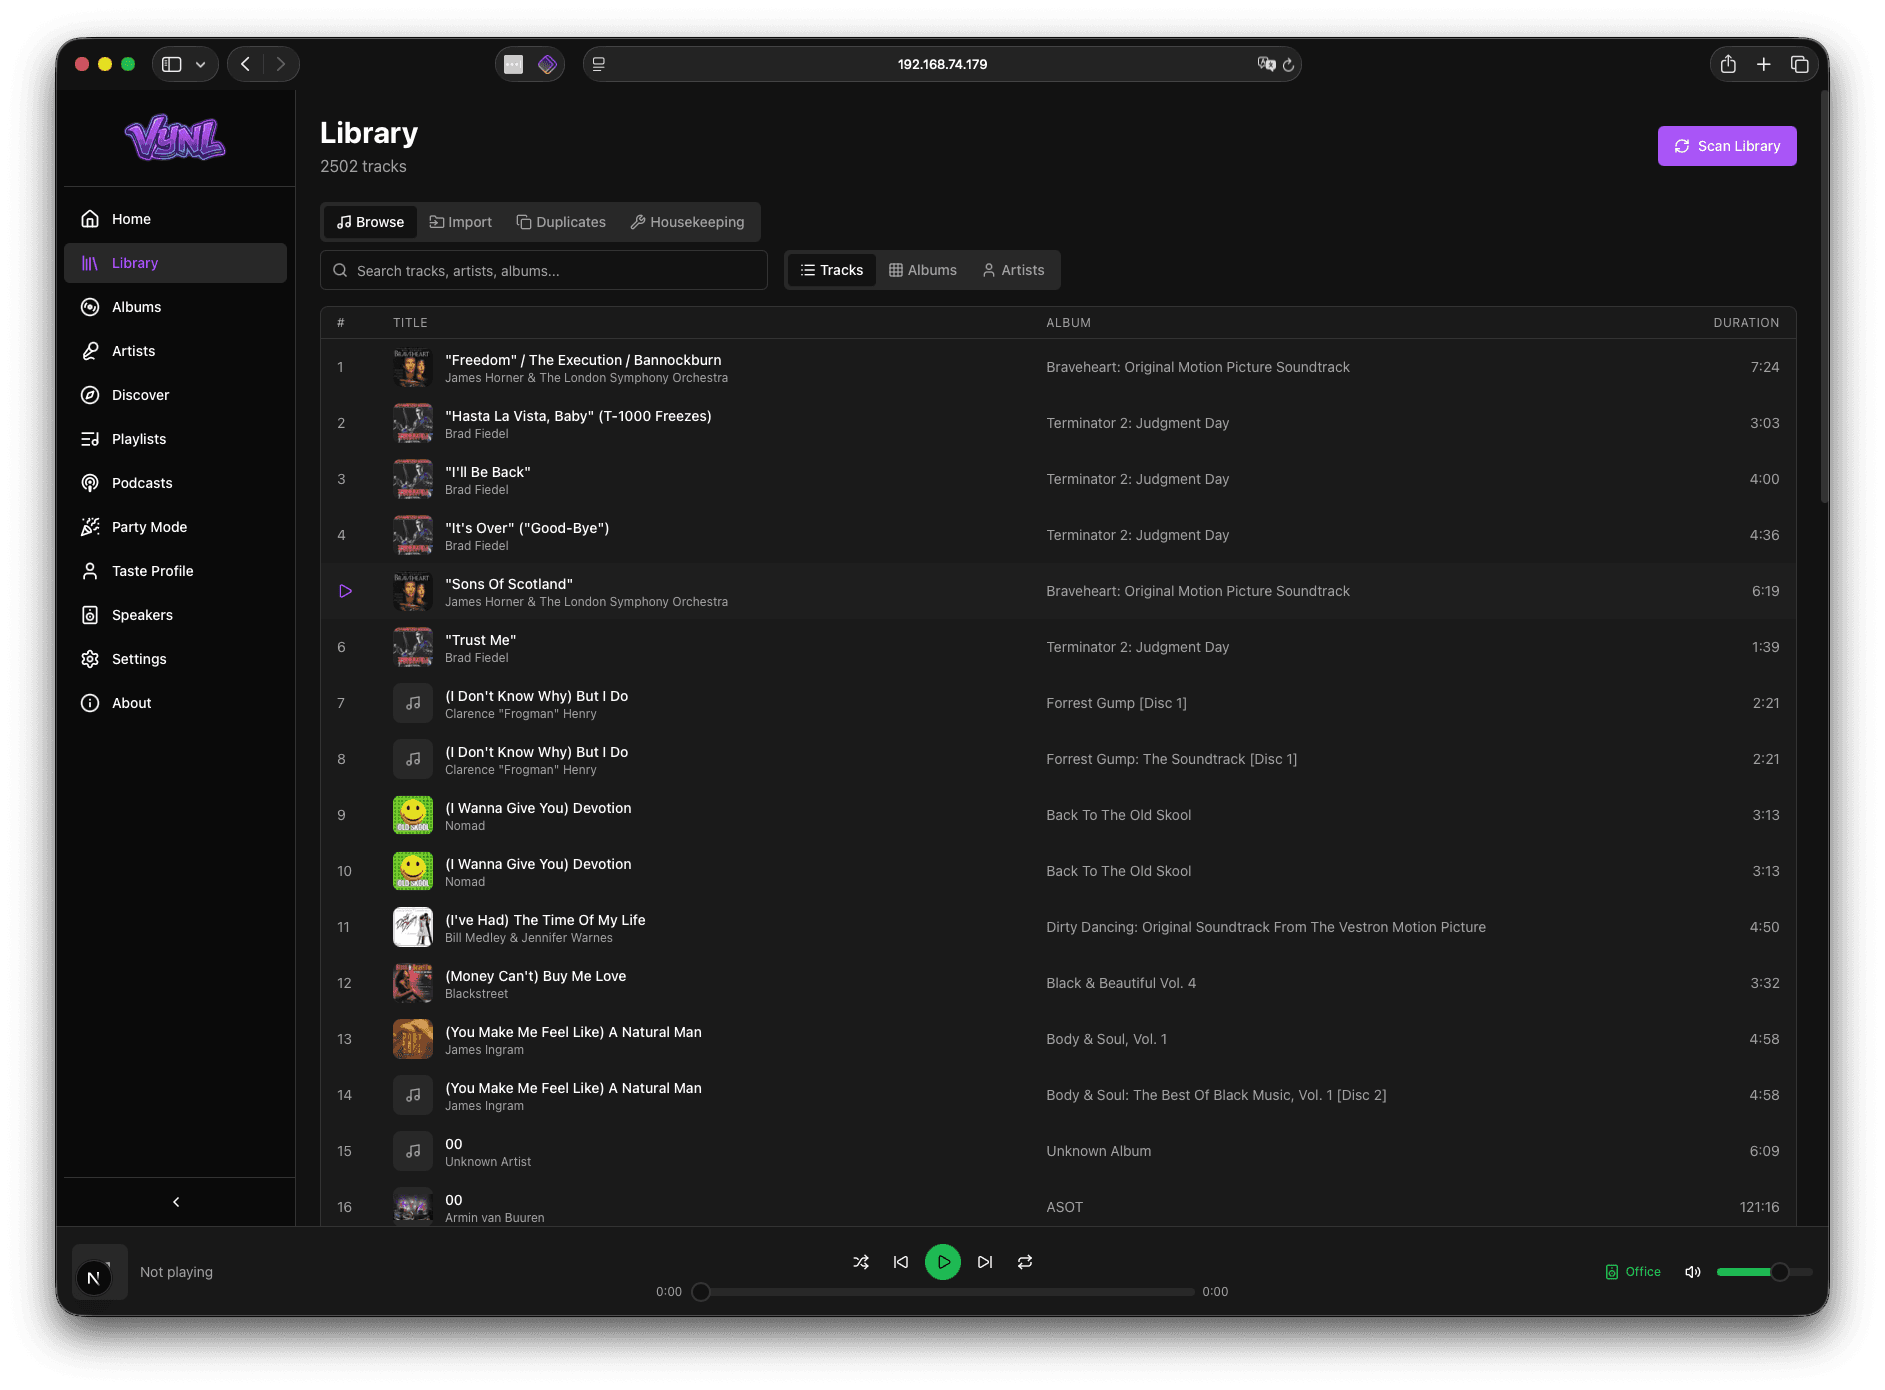The height and width of the screenshot is (1390, 1885).
Task: Launch Party Mode
Action: [x=175, y=527]
